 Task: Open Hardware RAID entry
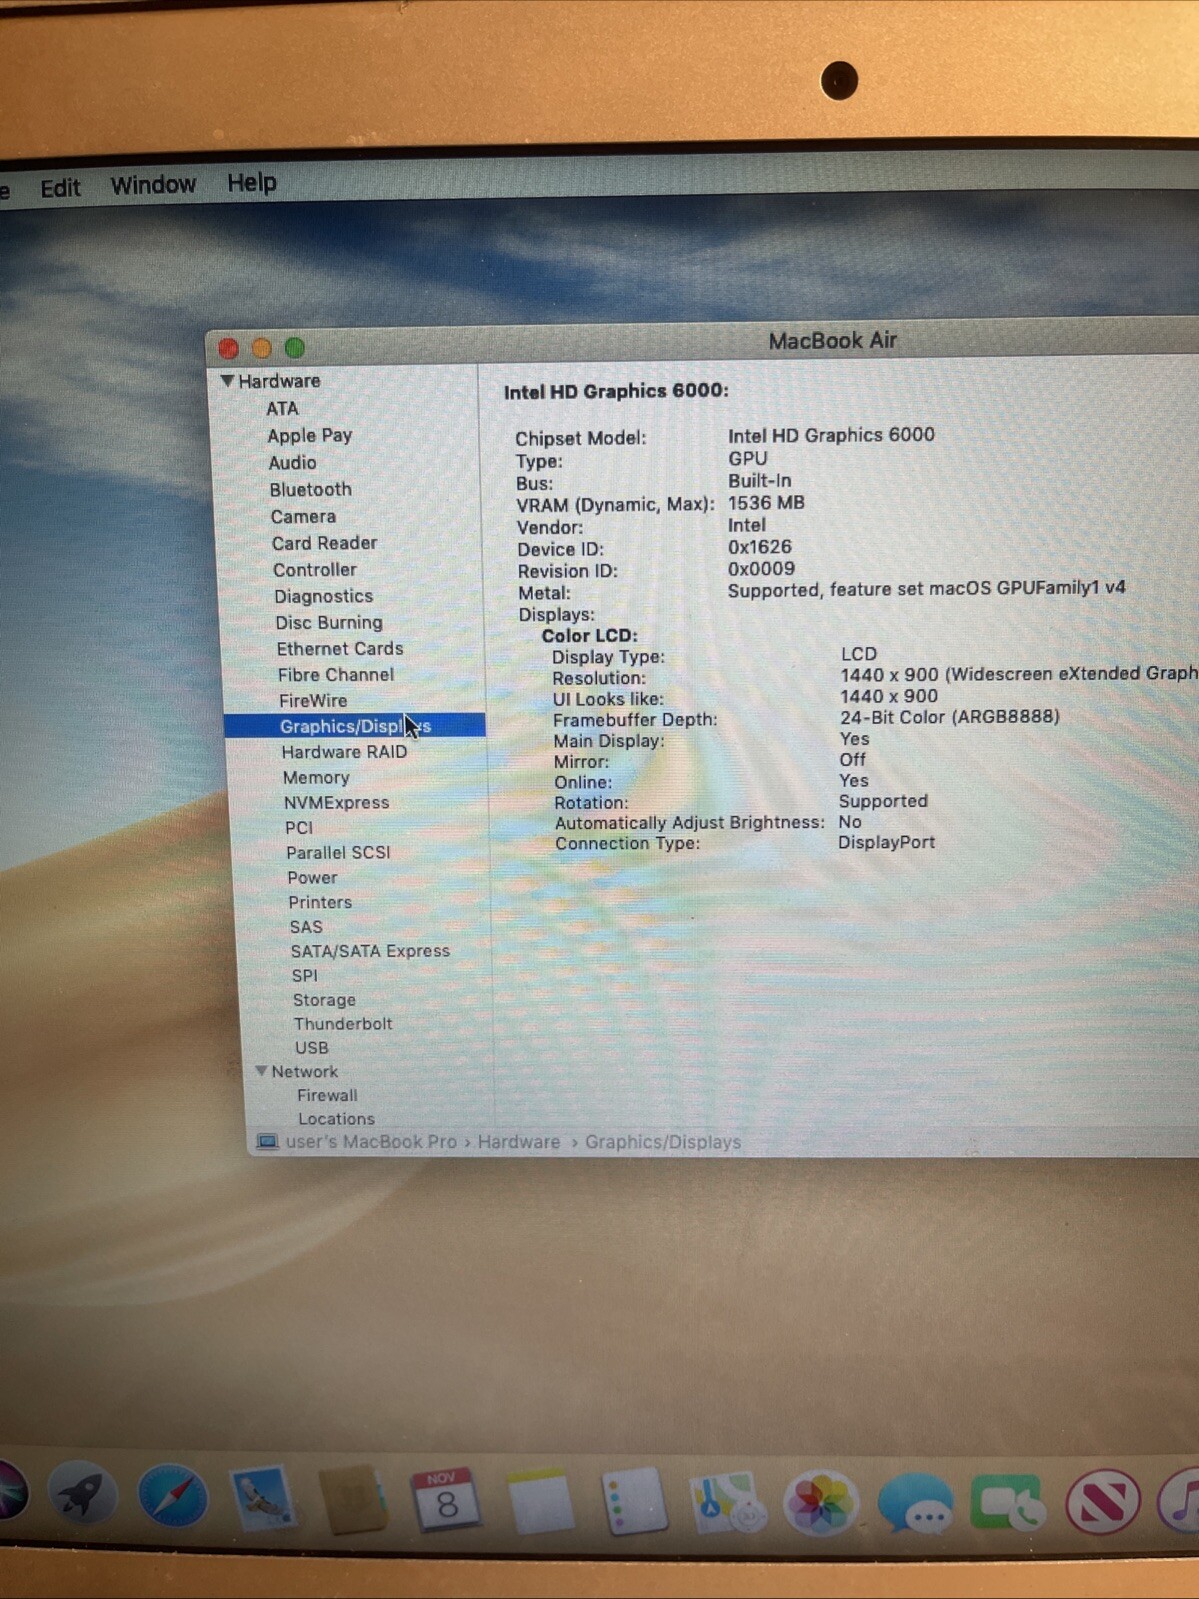344,751
